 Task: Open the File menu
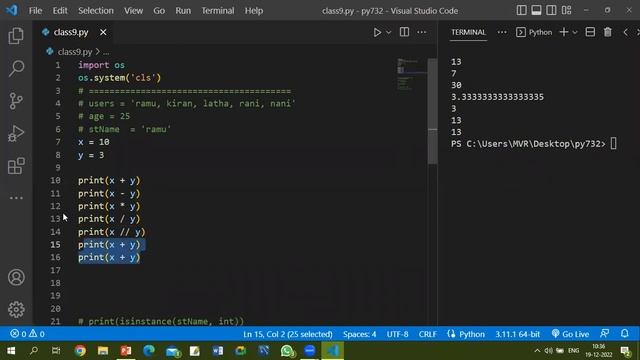click(x=36, y=11)
